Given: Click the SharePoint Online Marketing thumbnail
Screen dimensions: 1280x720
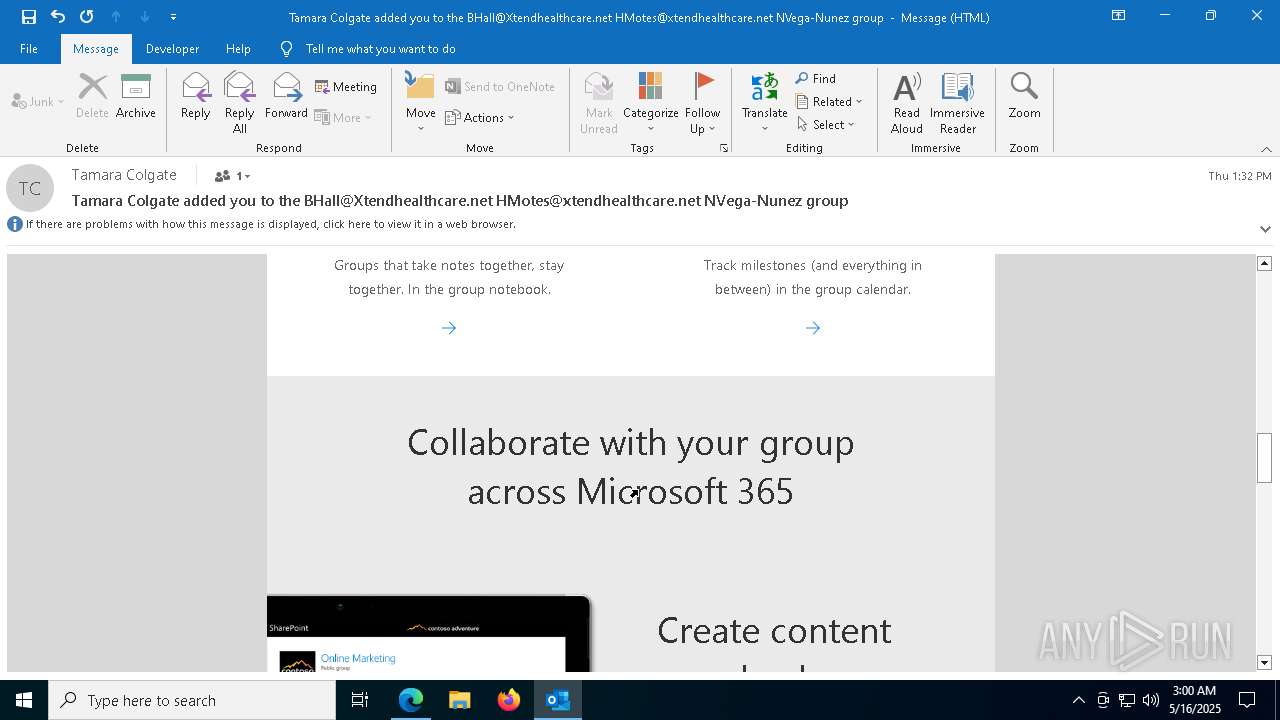Looking at the screenshot, I should [x=429, y=634].
